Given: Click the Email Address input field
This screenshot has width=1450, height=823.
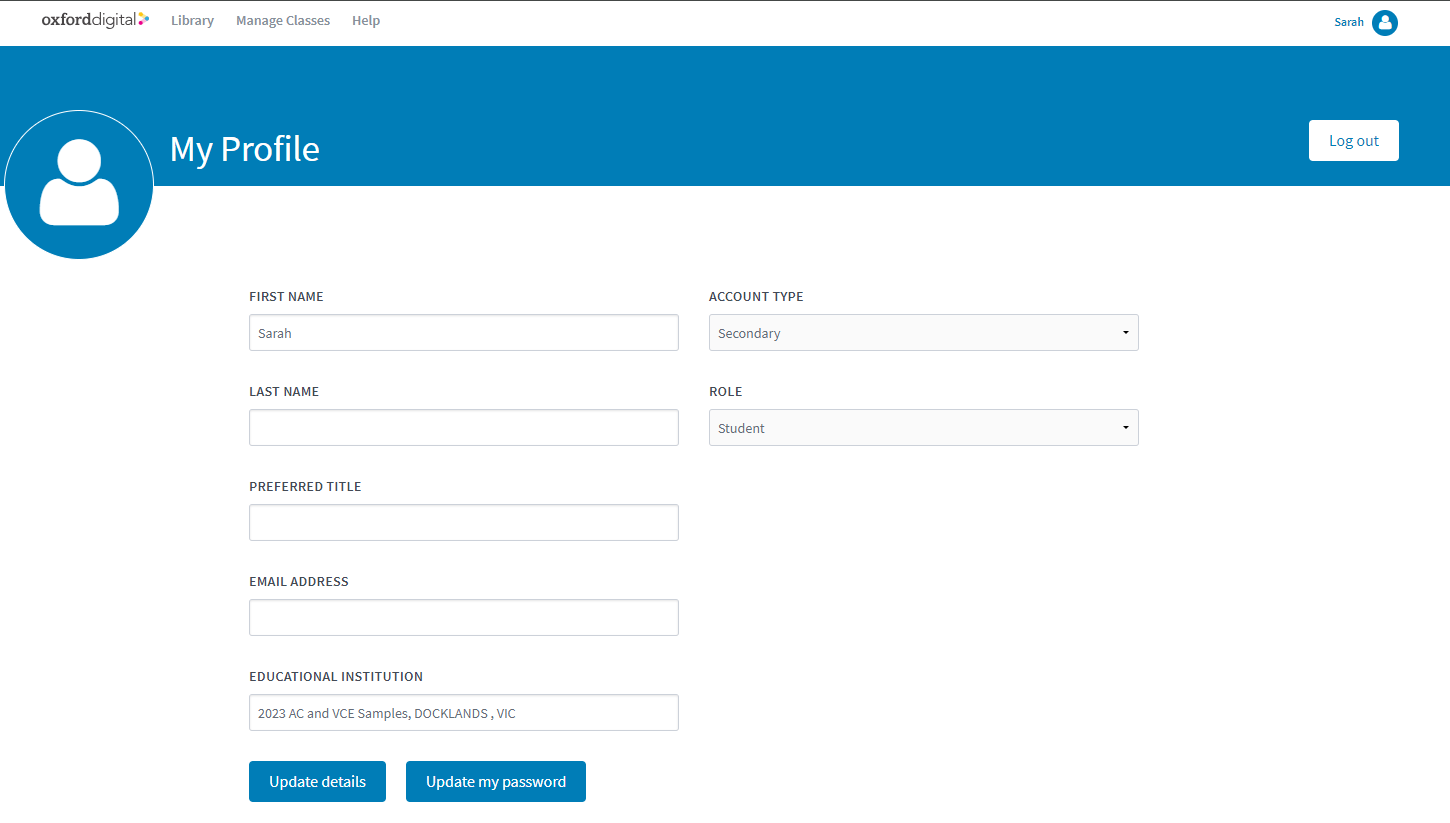Looking at the screenshot, I should pos(463,617).
